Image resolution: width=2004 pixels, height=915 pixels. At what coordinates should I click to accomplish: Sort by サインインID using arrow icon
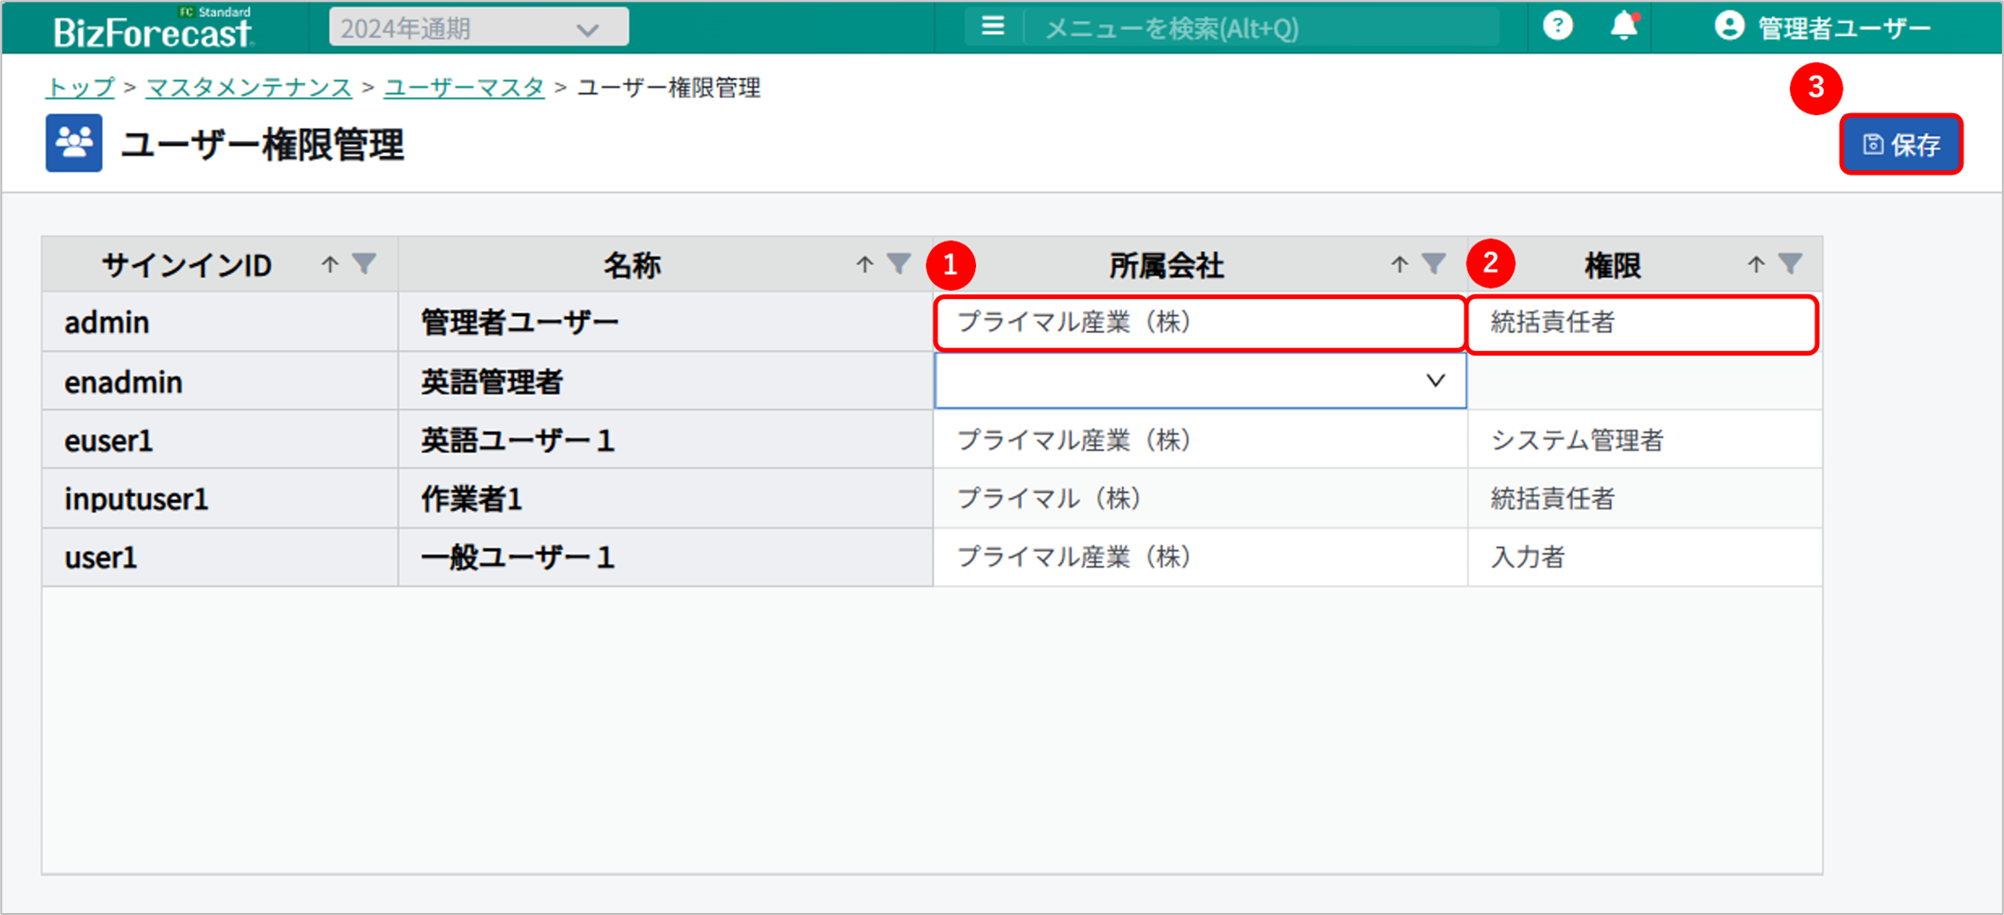pos(330,264)
